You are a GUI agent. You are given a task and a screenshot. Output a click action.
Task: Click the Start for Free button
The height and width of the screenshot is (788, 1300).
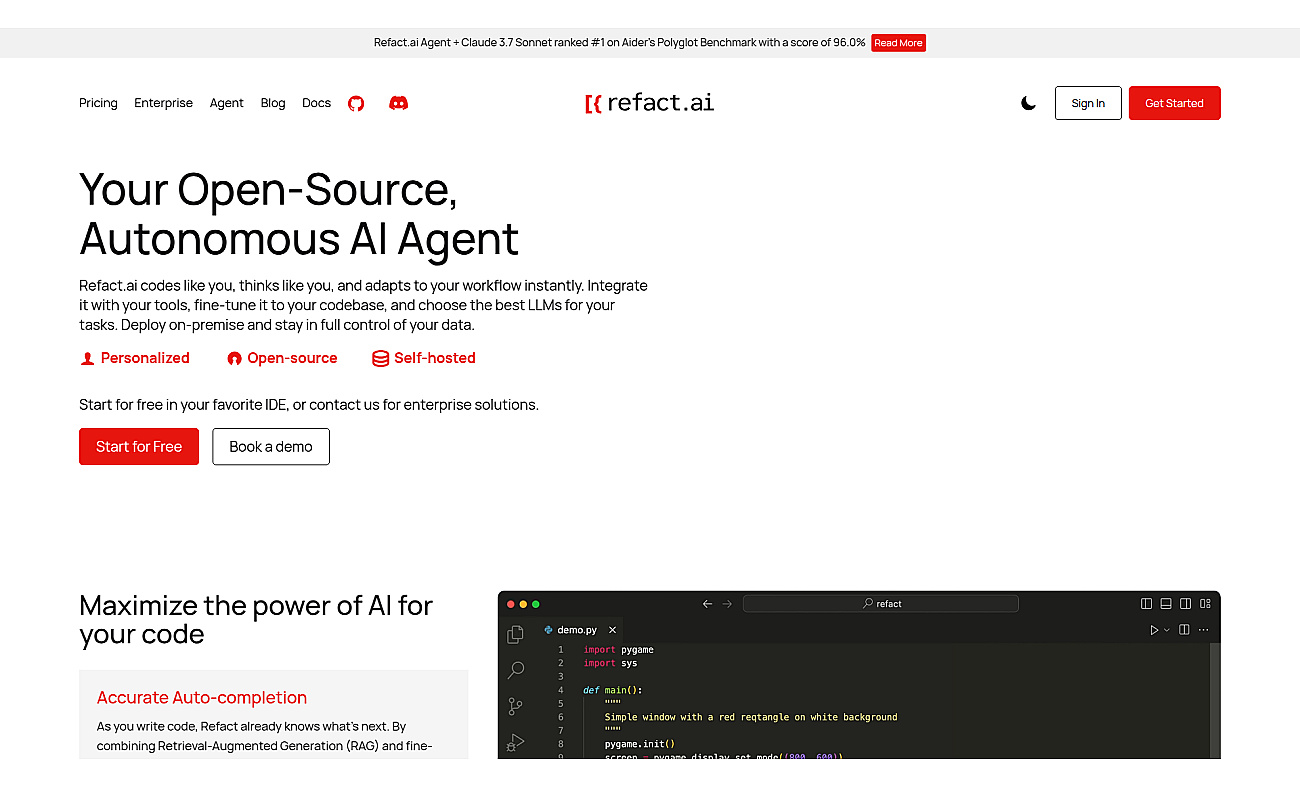pos(139,447)
